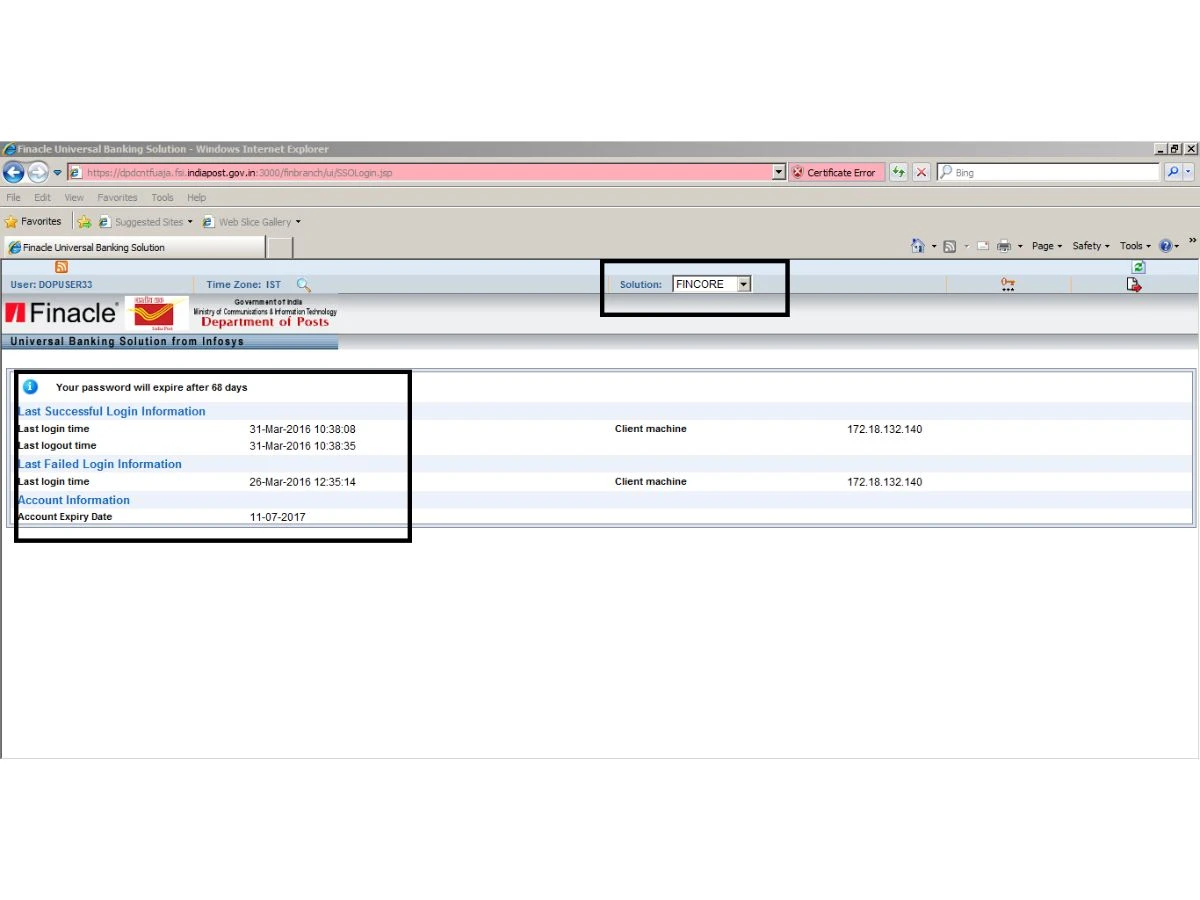Click the Favorites star button
This screenshot has width=1200, height=900.
coord(34,222)
